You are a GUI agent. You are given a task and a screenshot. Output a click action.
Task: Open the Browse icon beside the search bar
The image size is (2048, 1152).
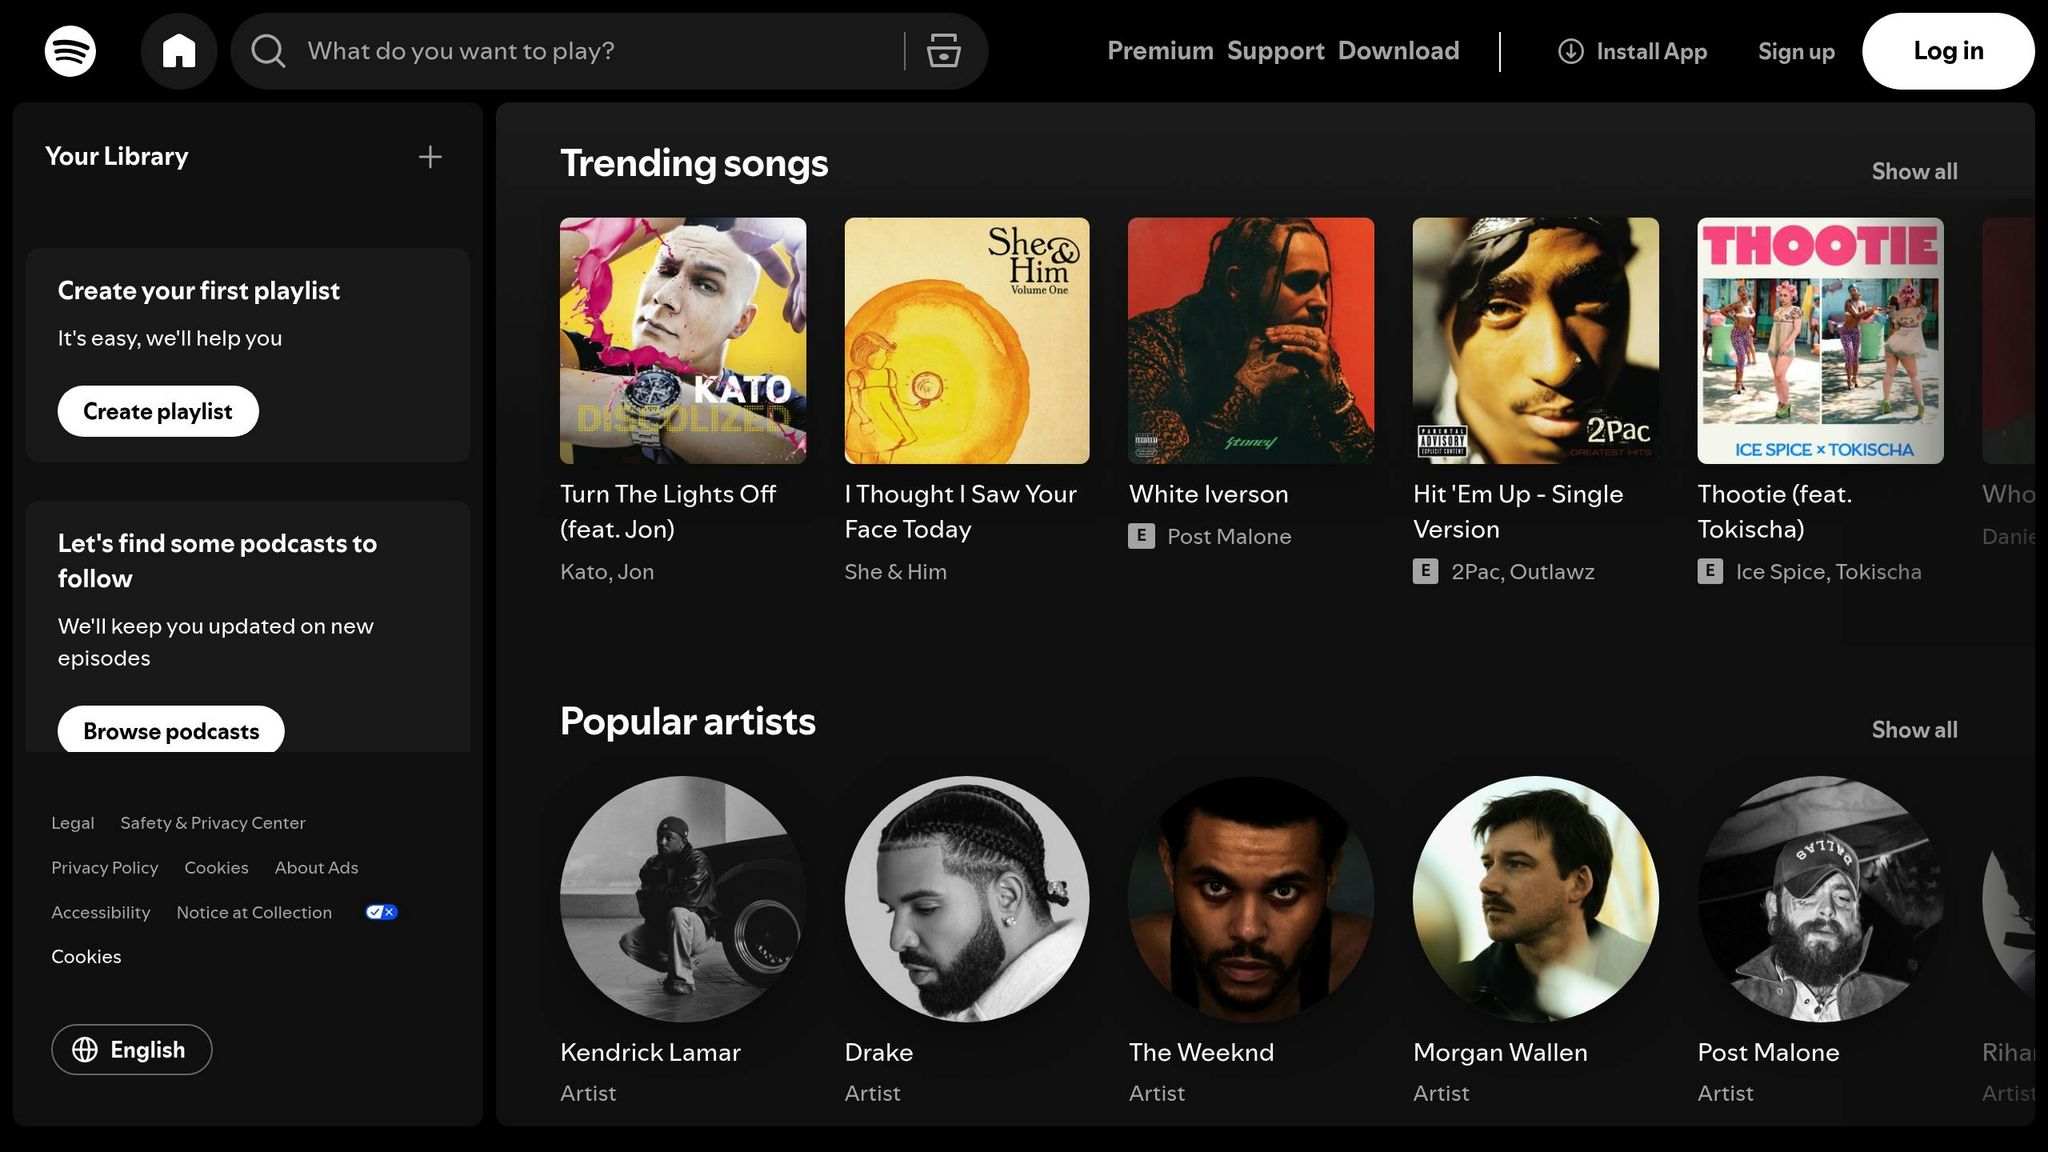tap(941, 51)
